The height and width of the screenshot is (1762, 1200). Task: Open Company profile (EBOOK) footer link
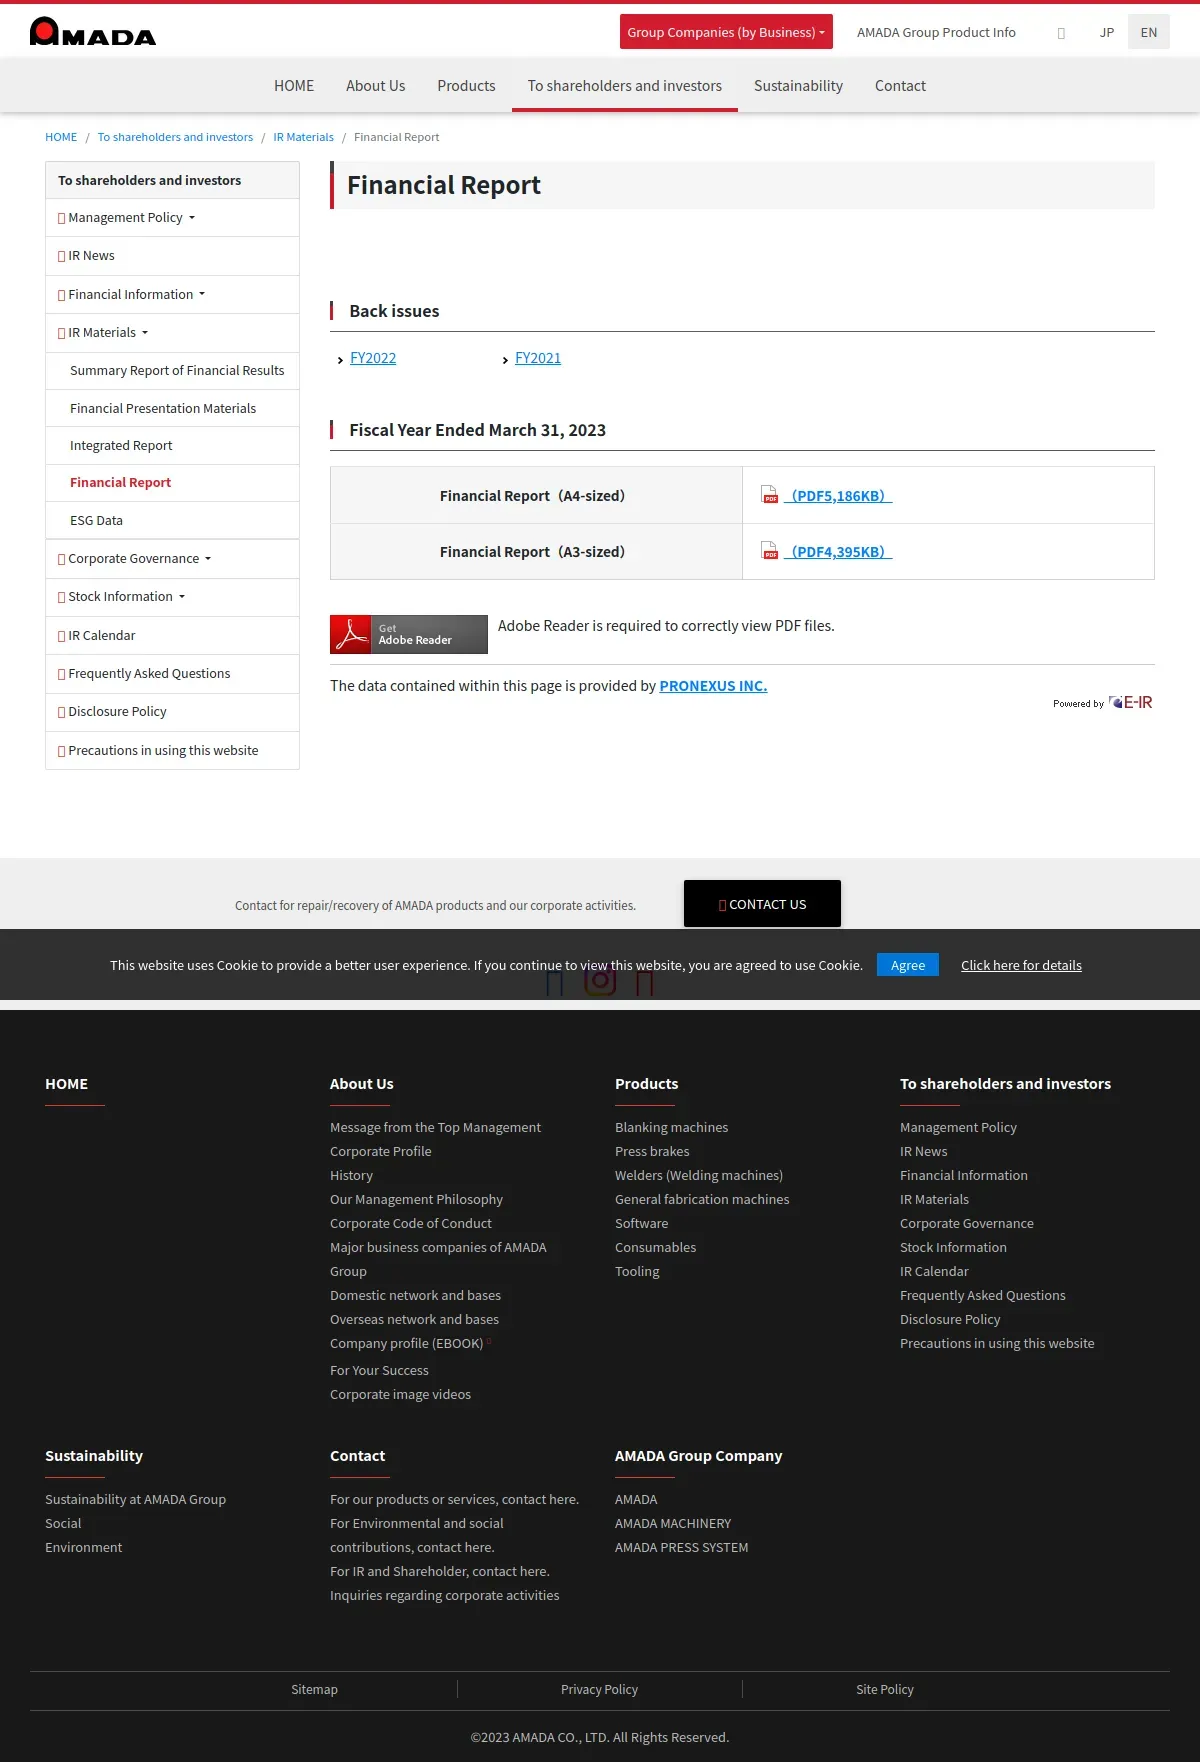[x=407, y=1343]
